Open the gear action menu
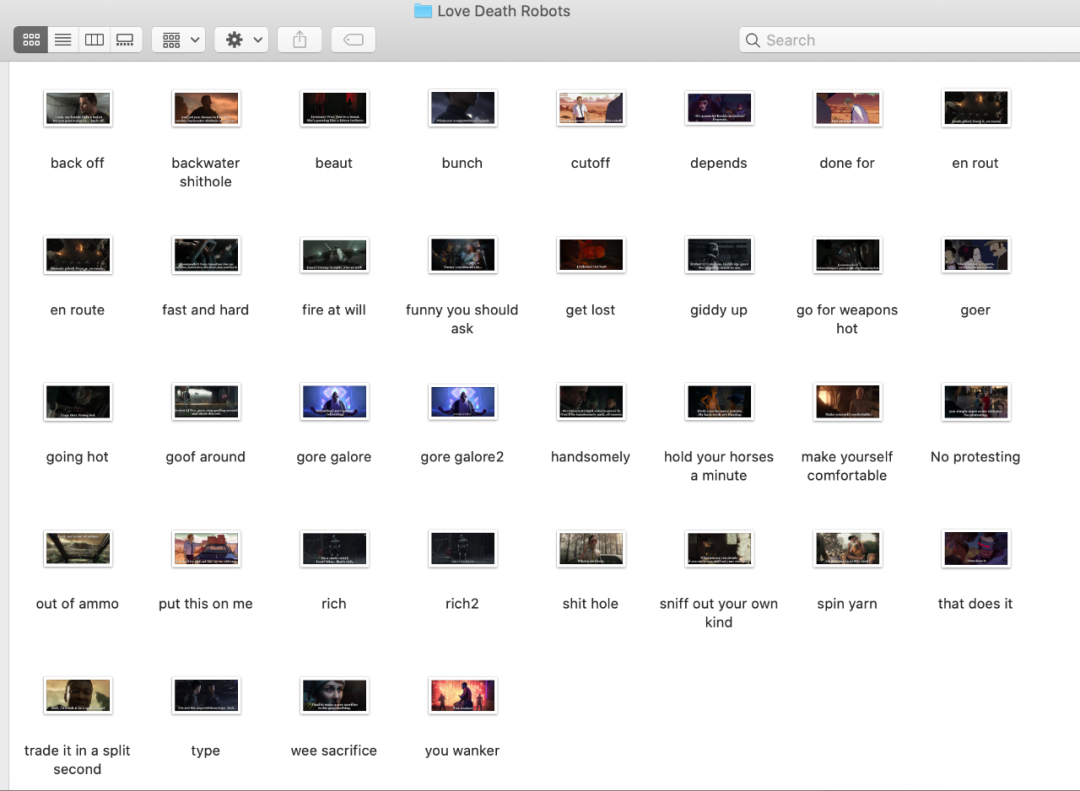This screenshot has height=791, width=1080. point(242,40)
